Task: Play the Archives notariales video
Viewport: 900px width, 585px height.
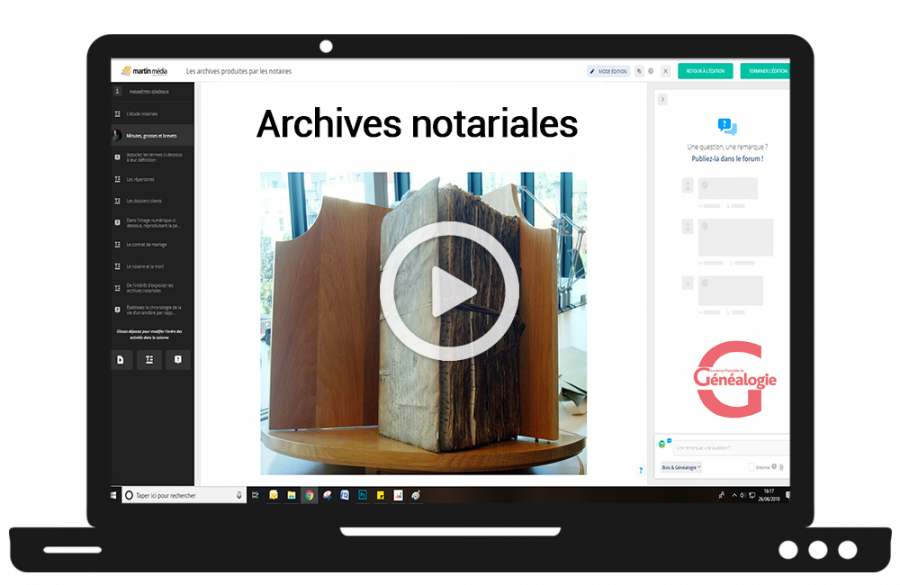Action: click(x=449, y=291)
